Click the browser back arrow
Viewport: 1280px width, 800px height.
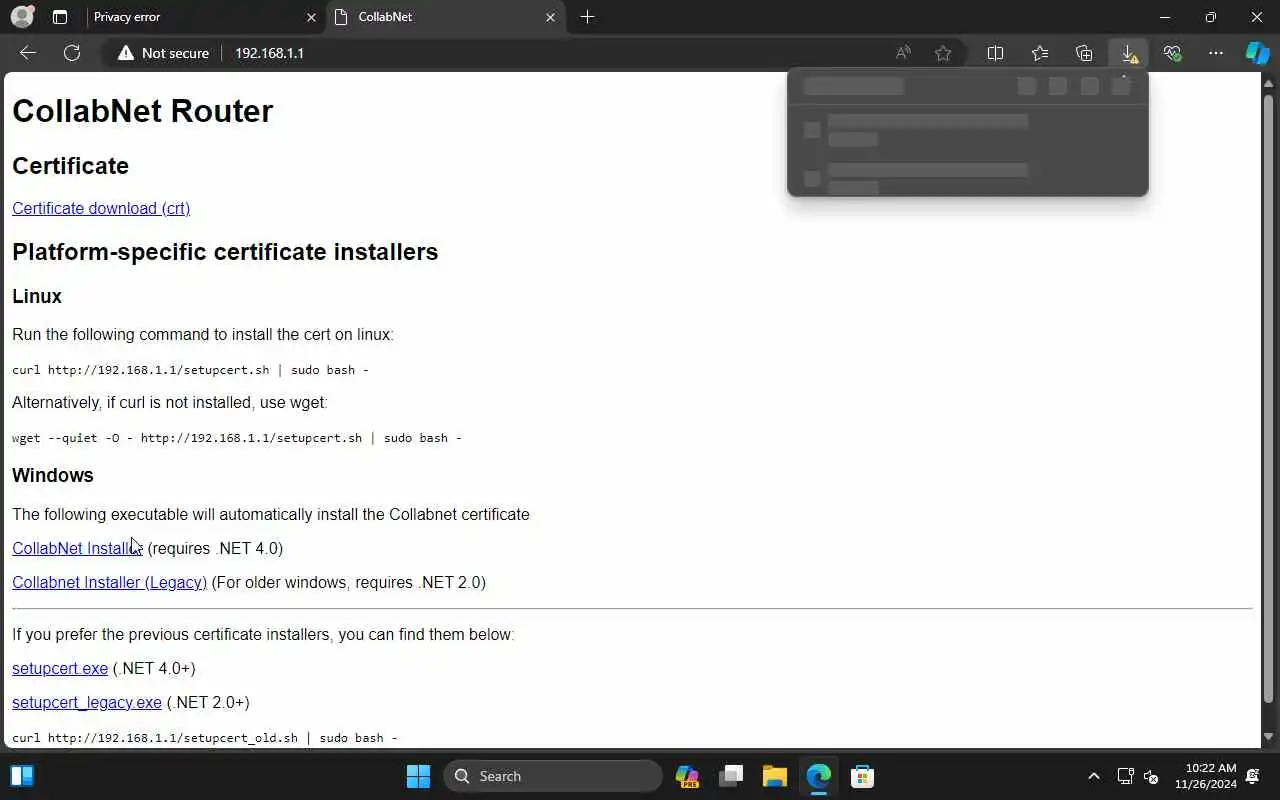pyautogui.click(x=28, y=53)
